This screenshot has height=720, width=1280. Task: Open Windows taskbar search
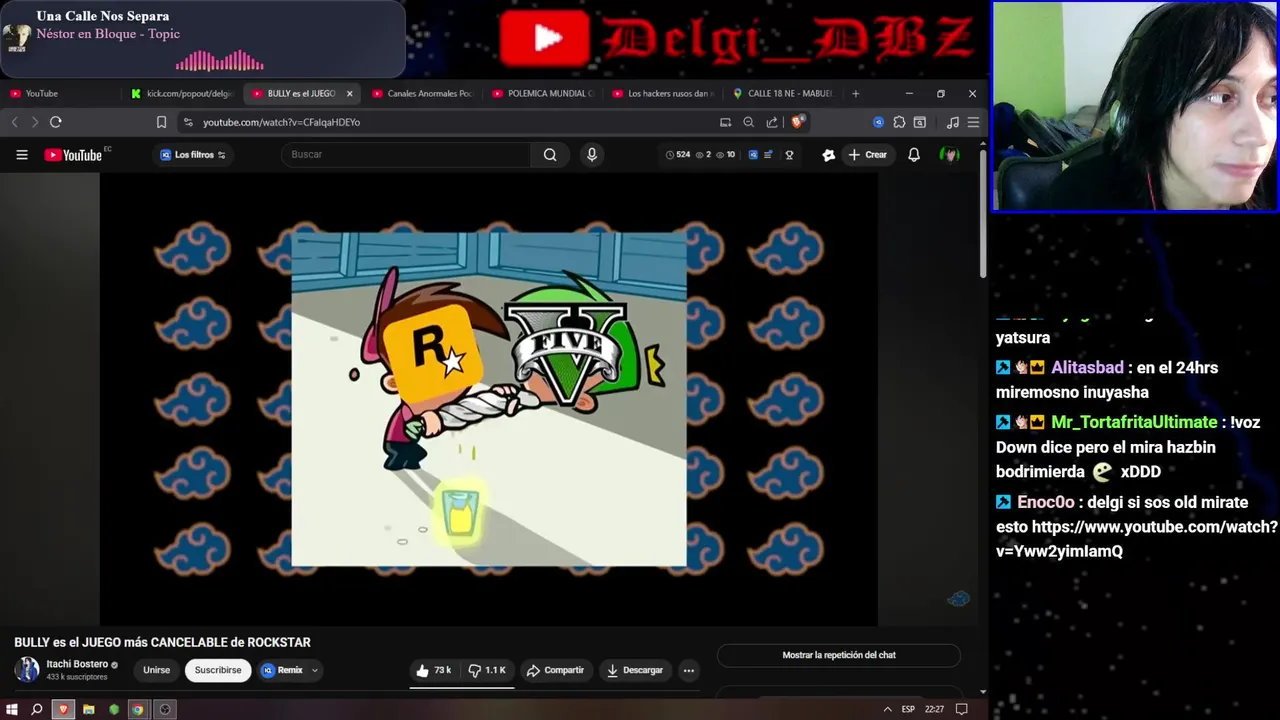coord(37,709)
